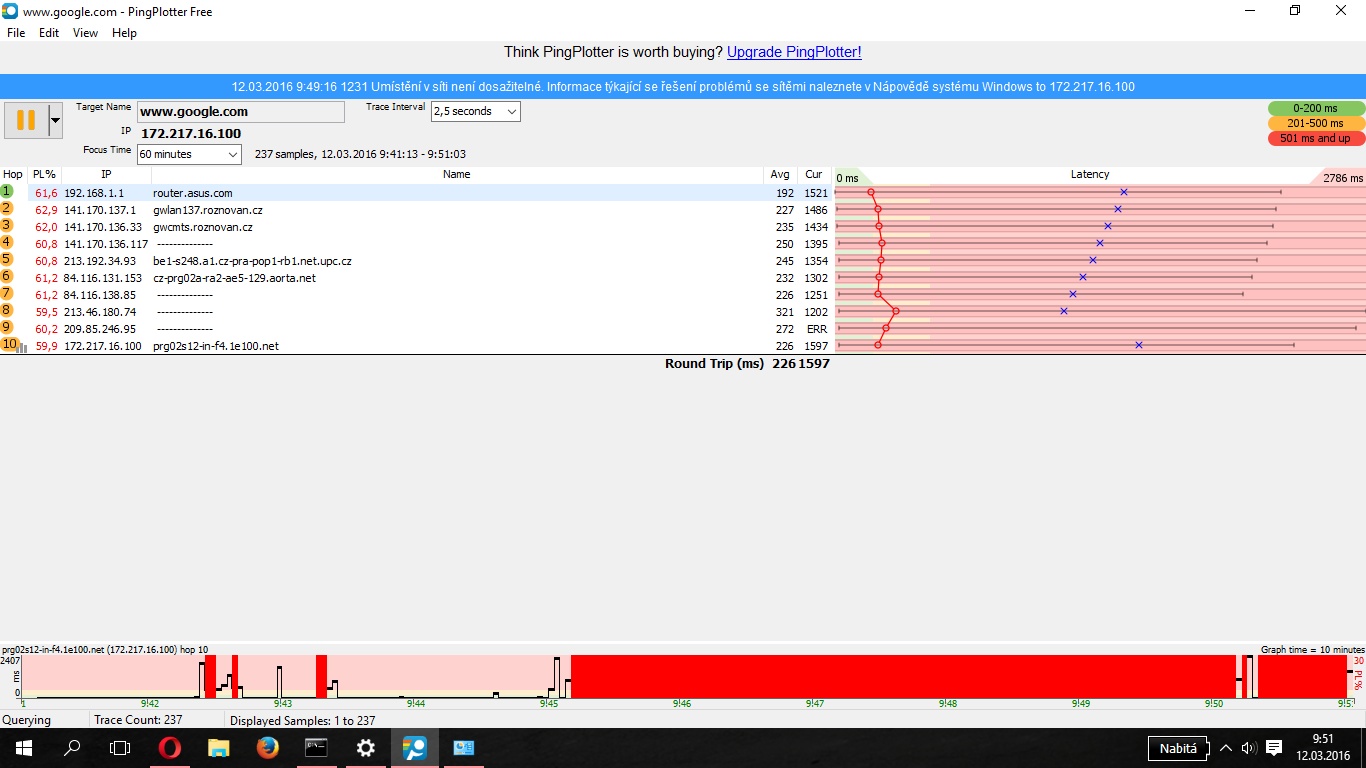Click the Target Name input field

pos(240,112)
